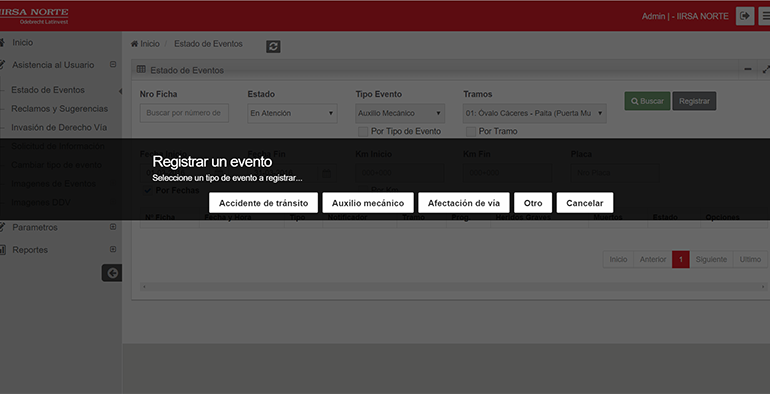This screenshot has width=770, height=394.
Task: Click the Placa input field
Action: coord(615,173)
